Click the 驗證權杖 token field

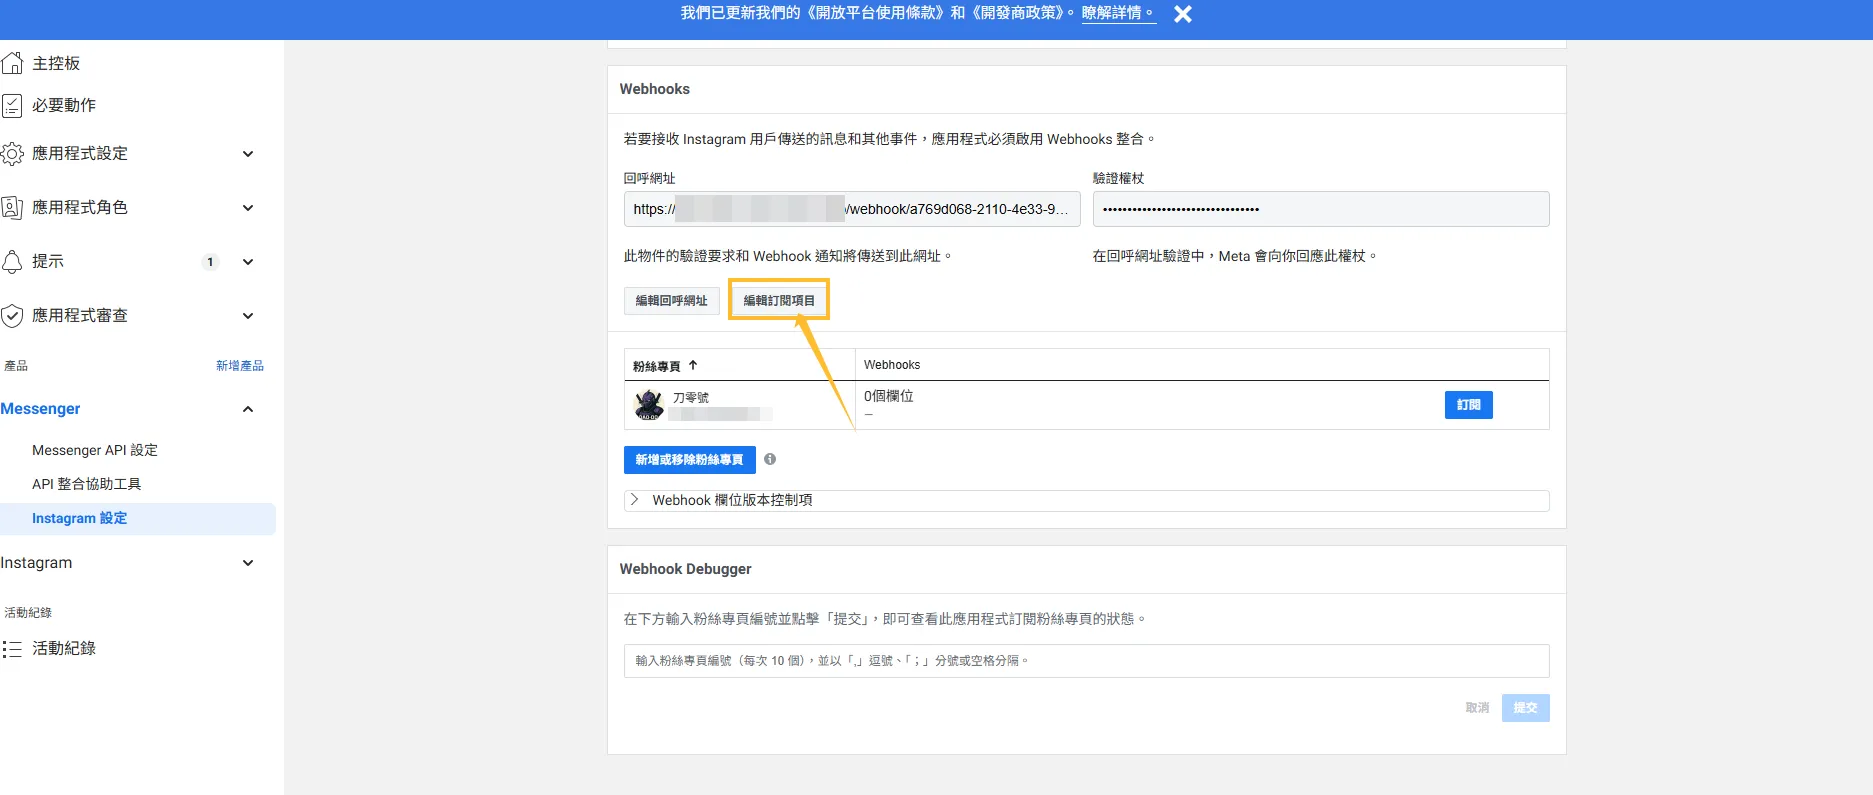click(x=1321, y=209)
